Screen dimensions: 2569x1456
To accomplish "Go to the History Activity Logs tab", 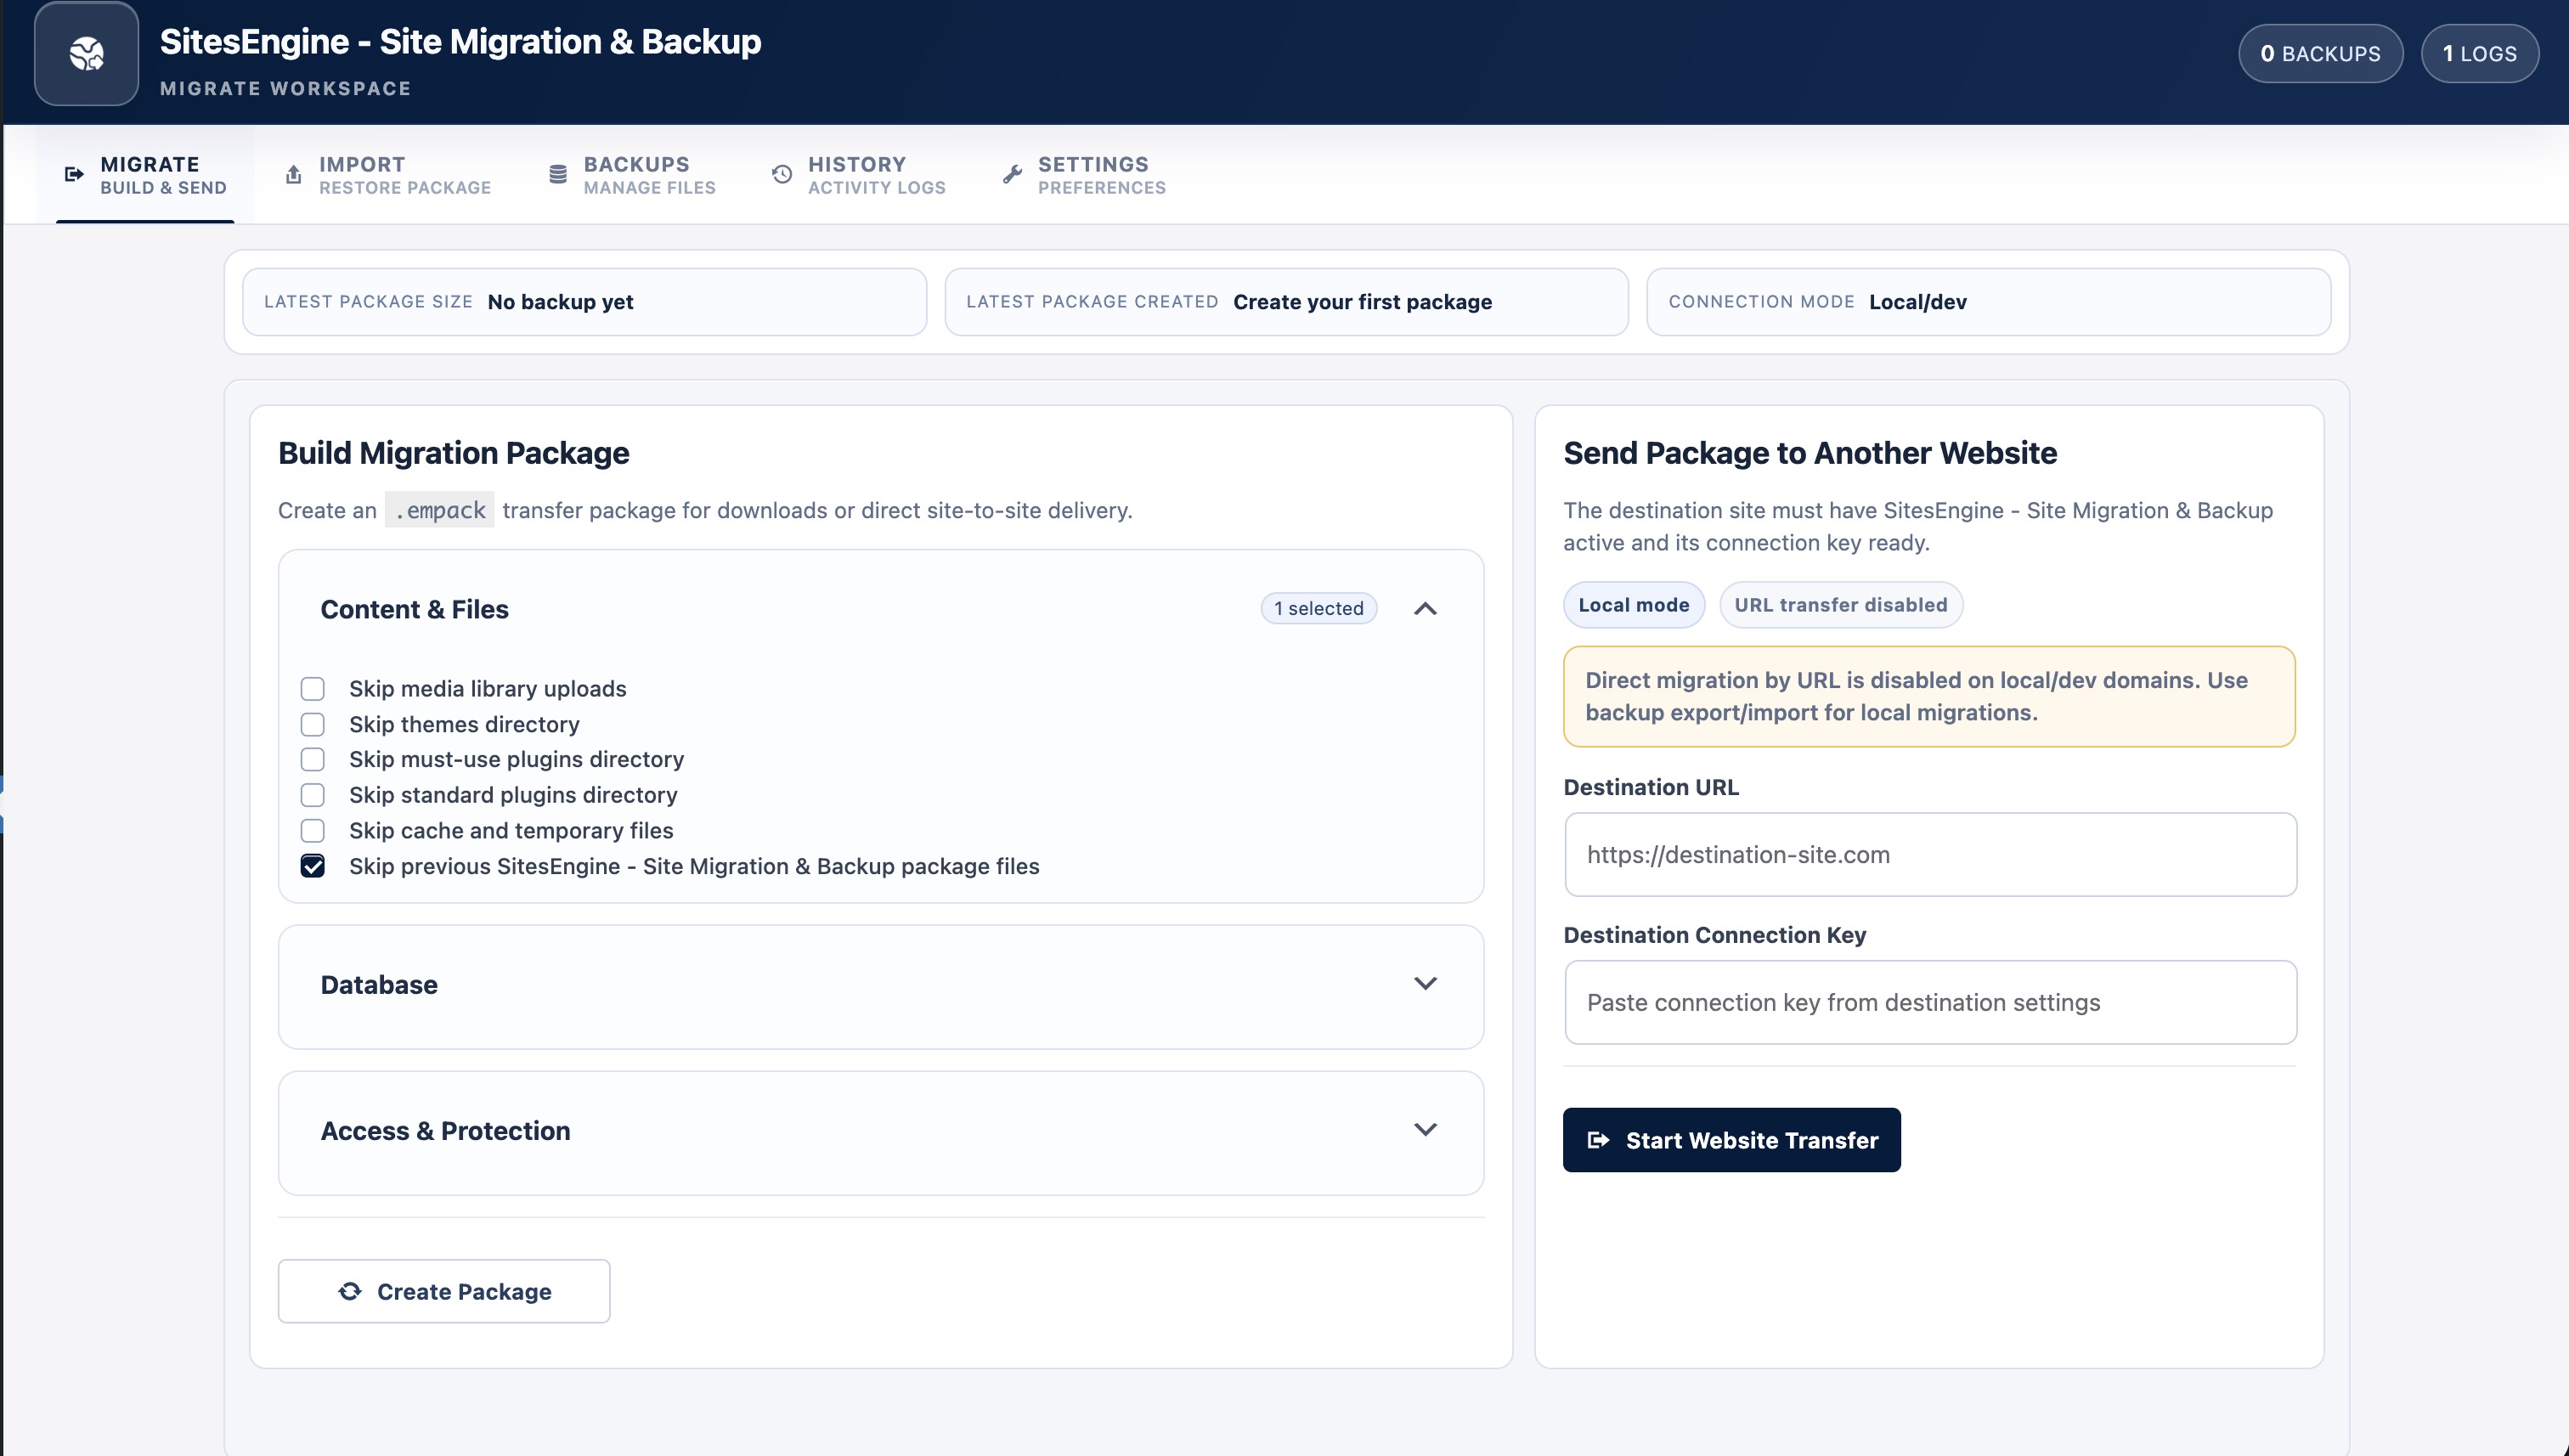I will [859, 175].
